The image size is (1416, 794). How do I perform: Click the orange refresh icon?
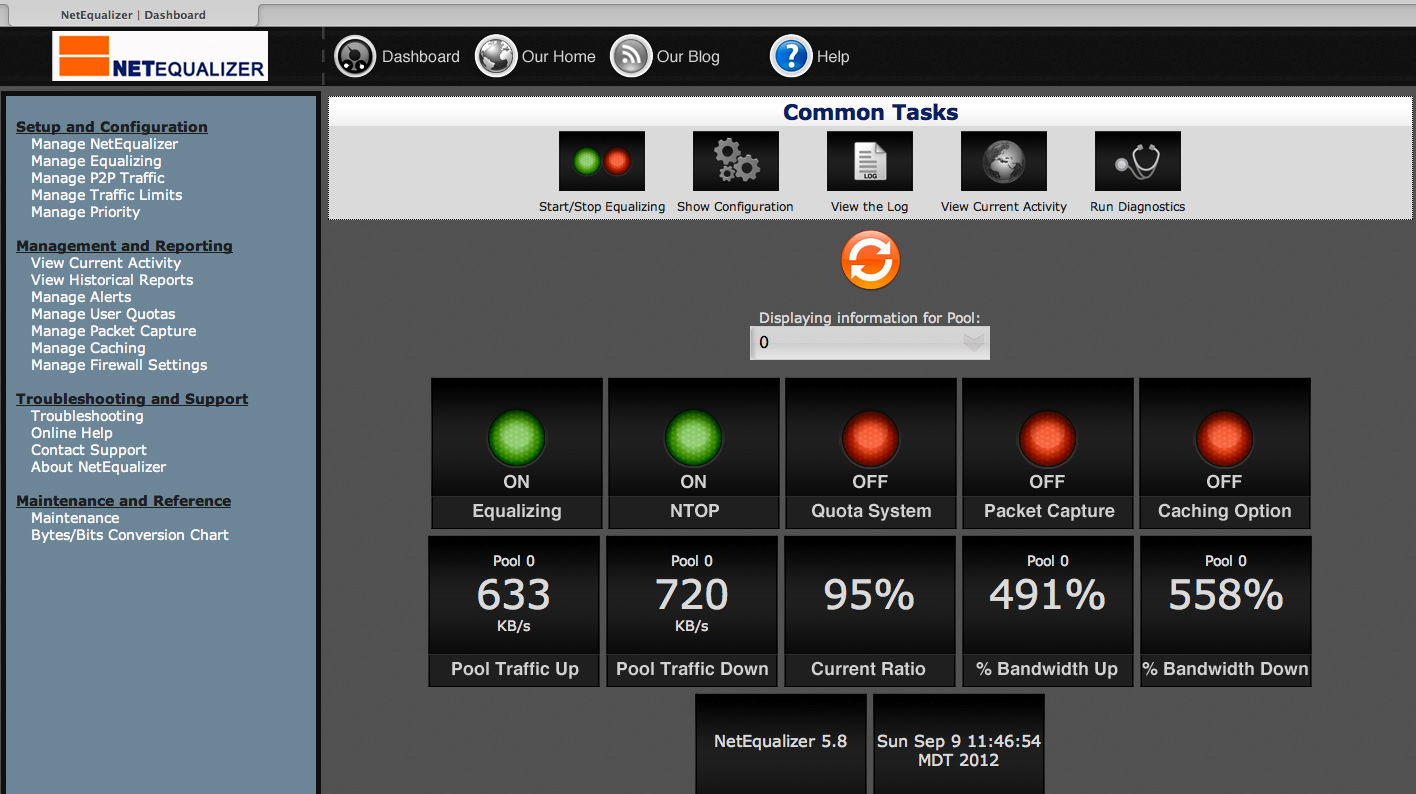point(870,261)
